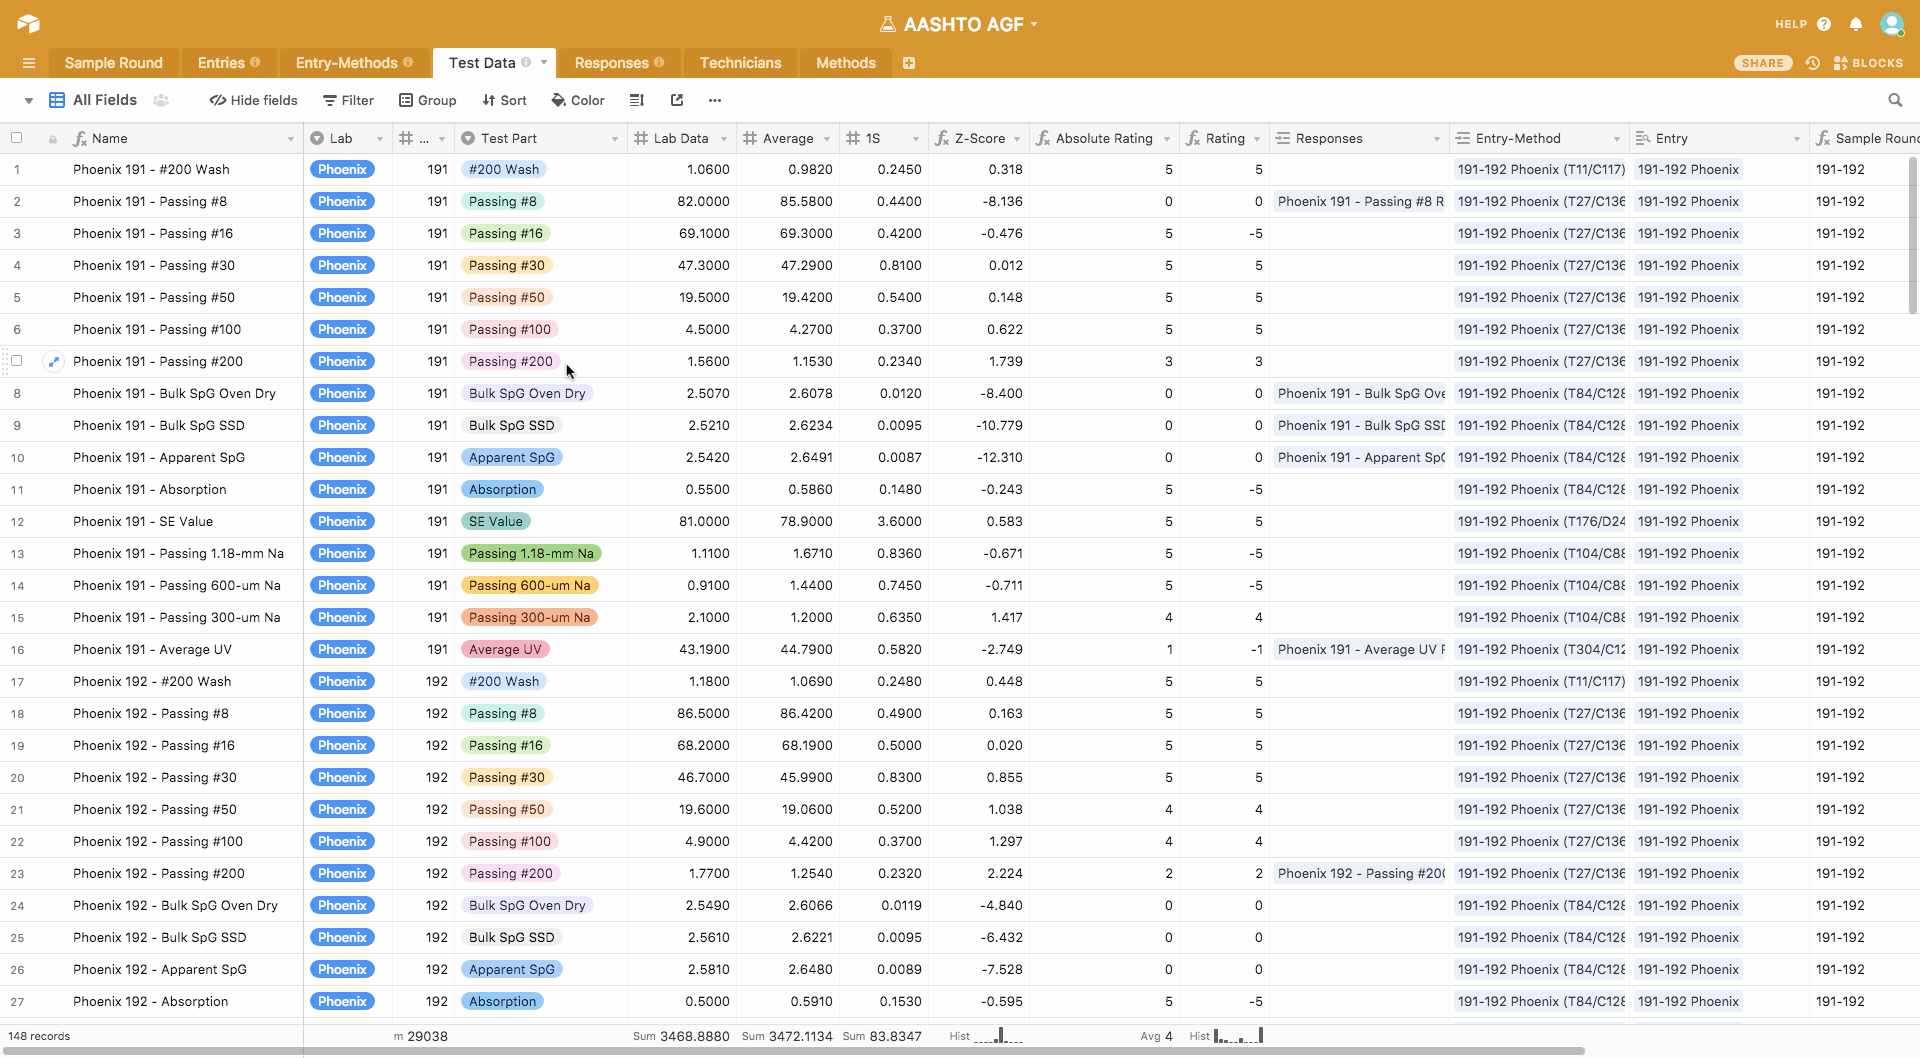This screenshot has width=1920, height=1058.
Task: Open the linked response Phoenix 191 - Average UV
Action: [x=1361, y=649]
